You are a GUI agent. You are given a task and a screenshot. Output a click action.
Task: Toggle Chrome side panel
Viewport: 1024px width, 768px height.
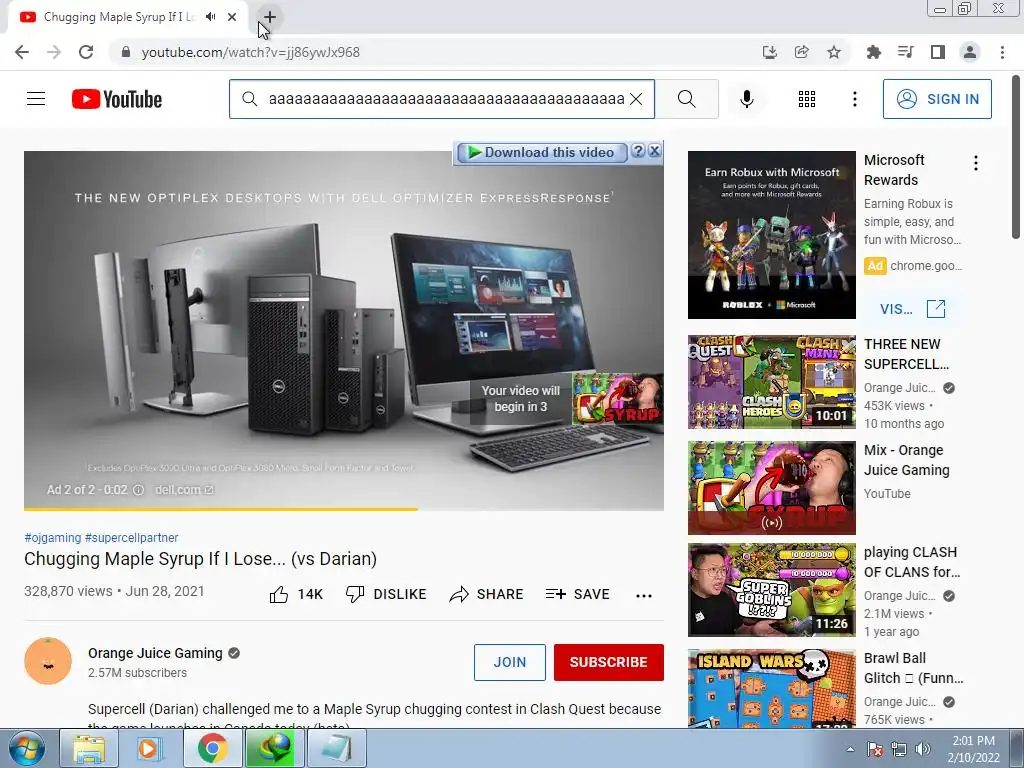938,52
